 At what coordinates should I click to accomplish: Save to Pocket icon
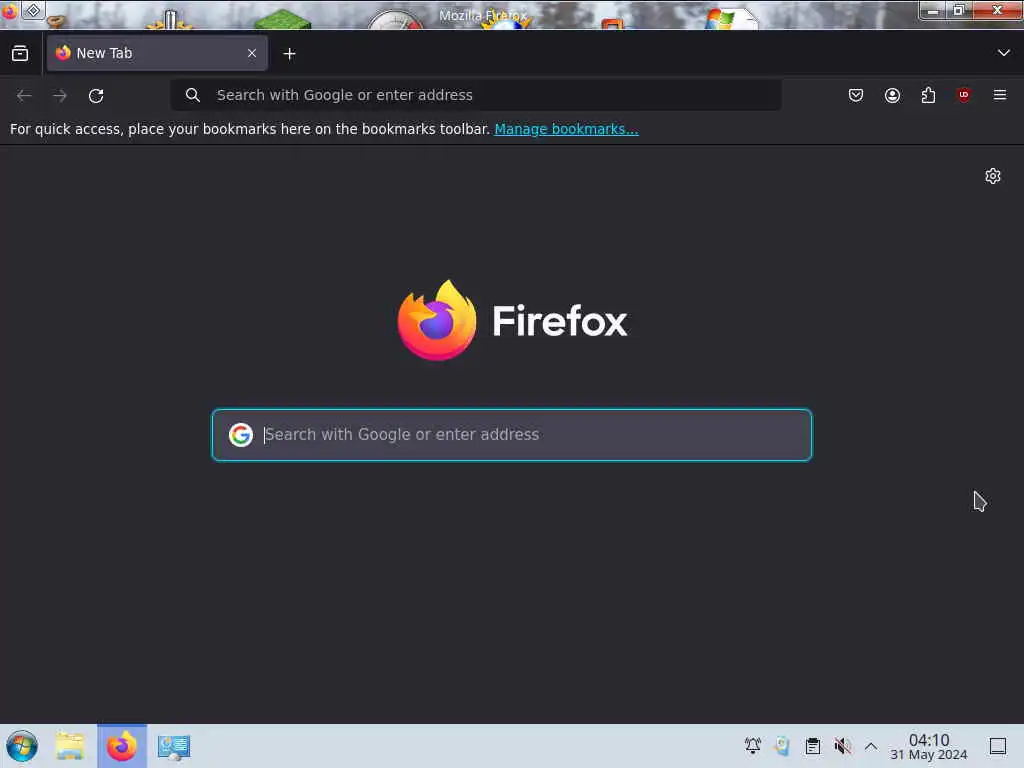point(856,95)
